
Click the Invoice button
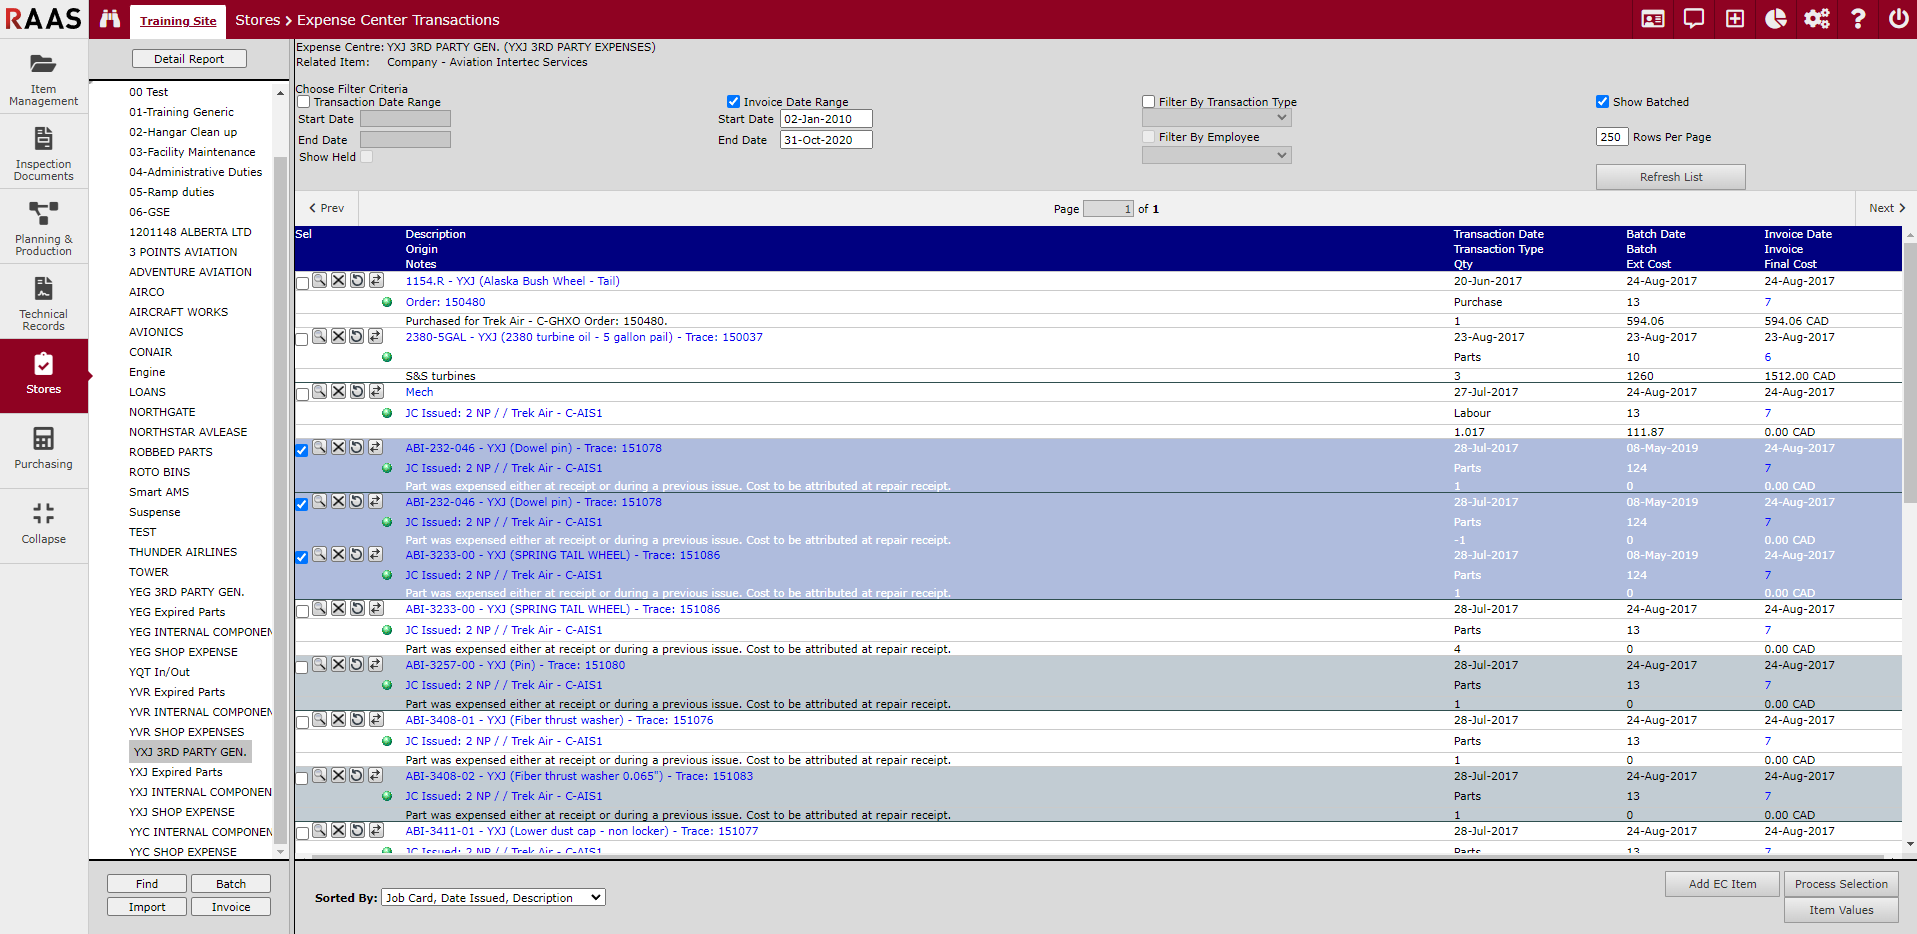tap(231, 907)
